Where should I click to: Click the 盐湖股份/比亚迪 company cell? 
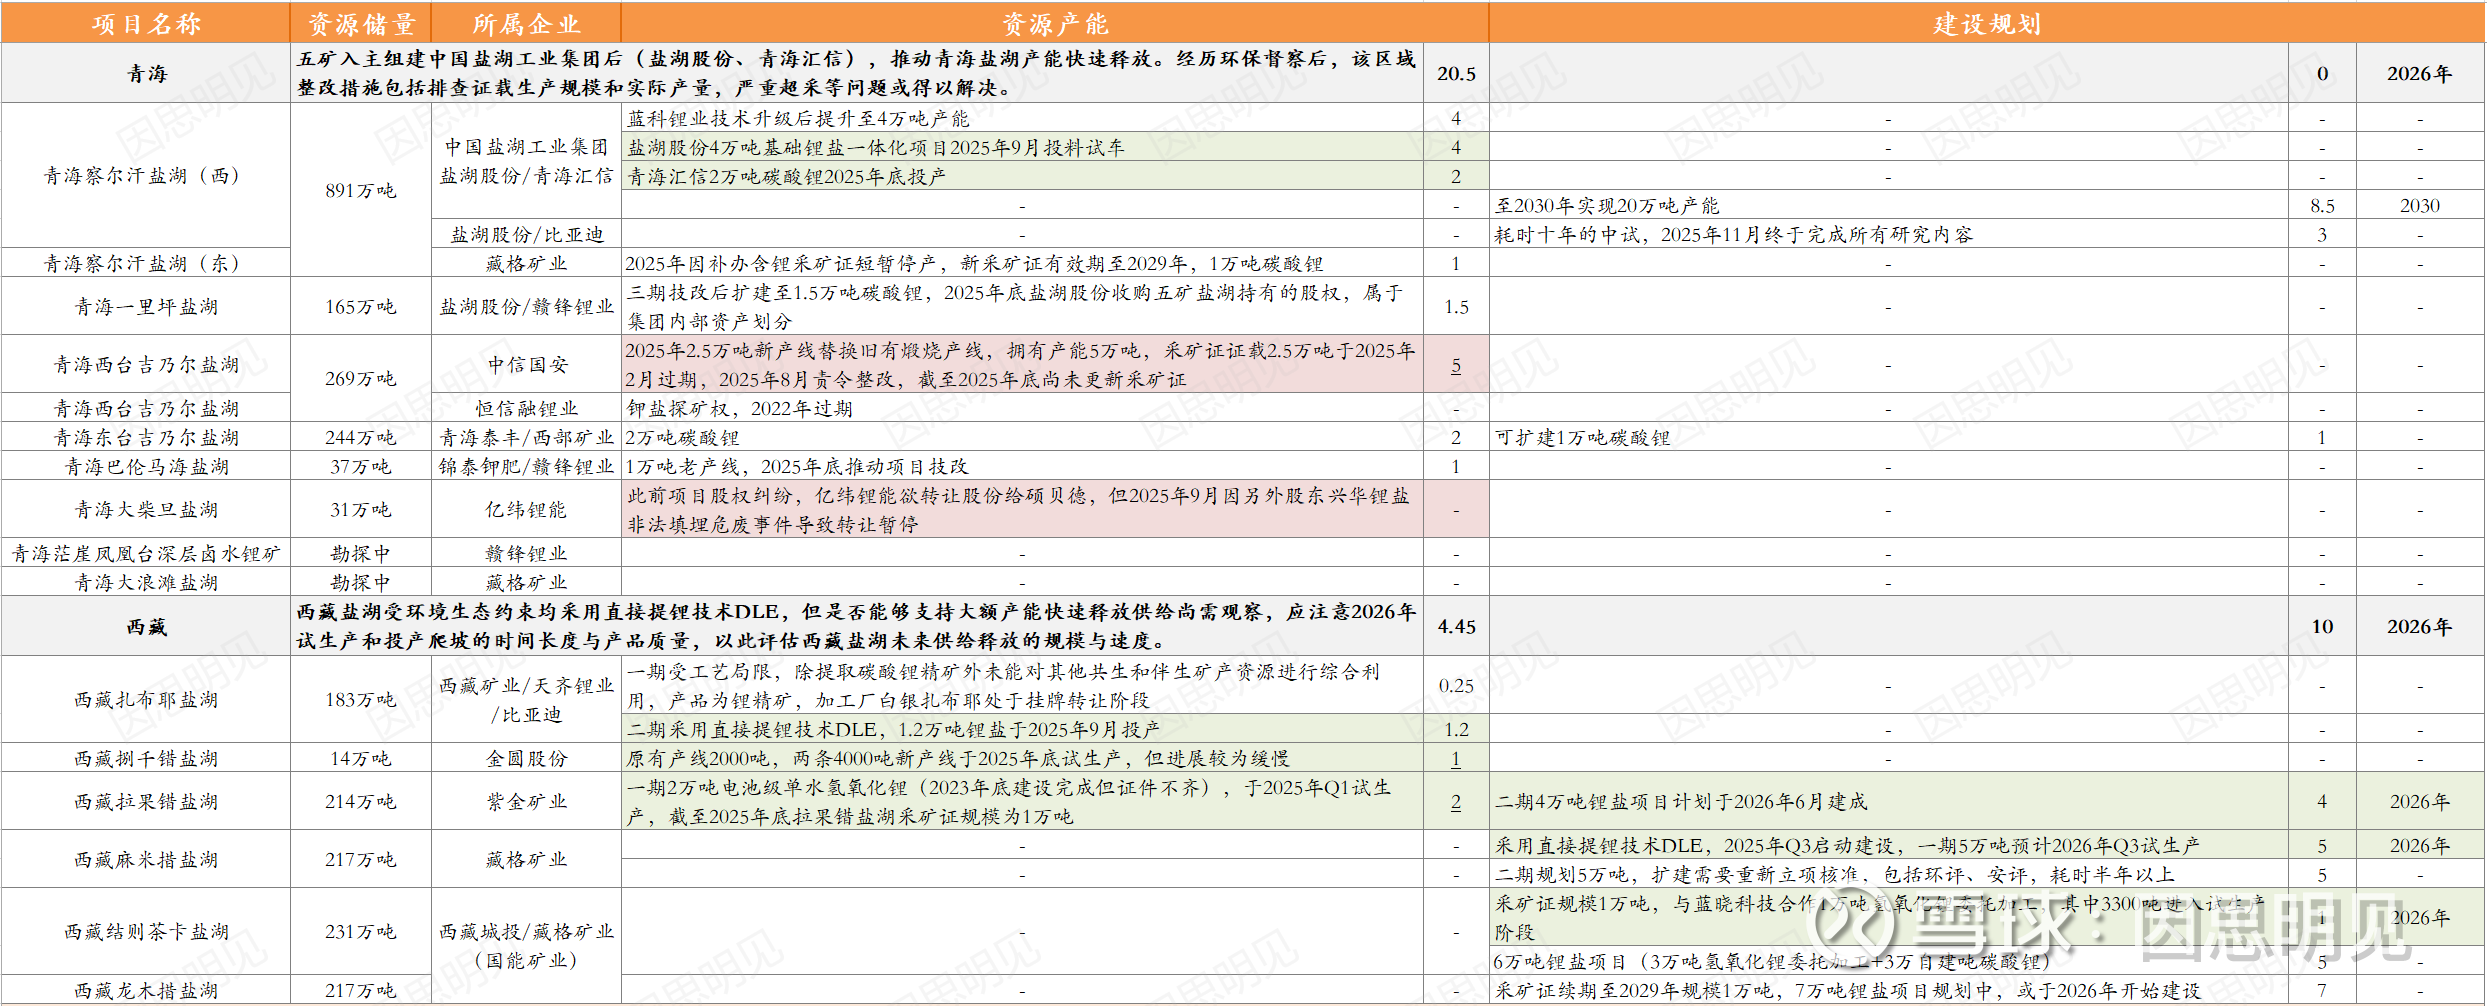click(x=526, y=234)
